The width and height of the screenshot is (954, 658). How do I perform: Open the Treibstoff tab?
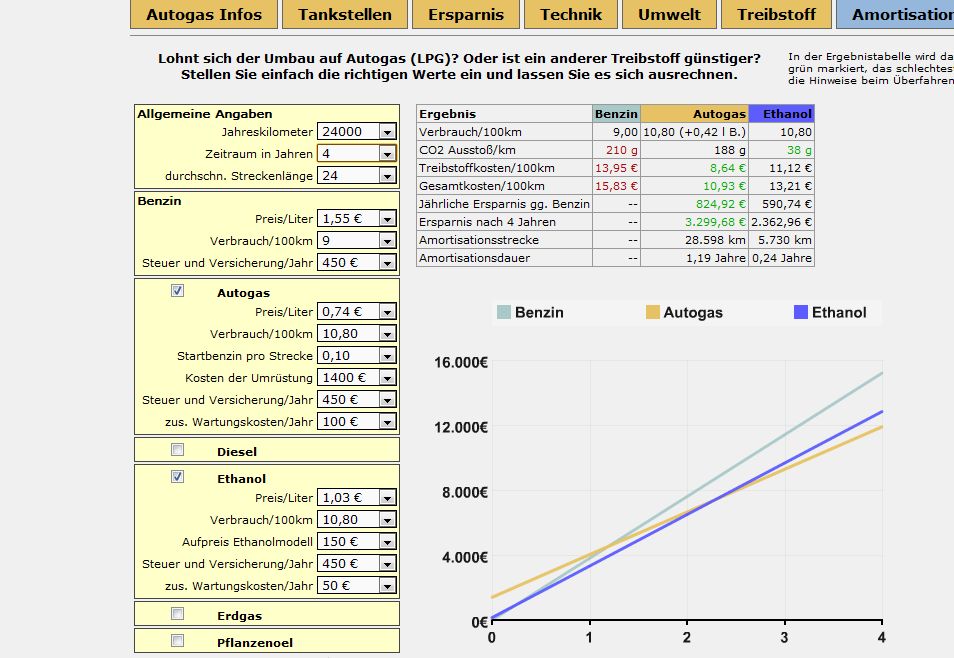tap(776, 15)
